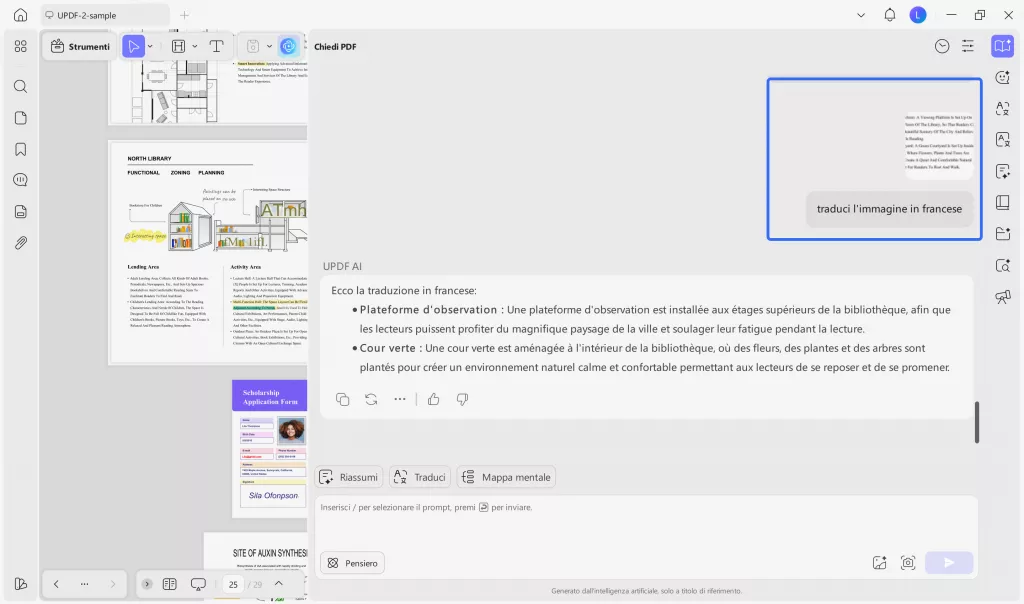Screen dimensions: 1024x604
Task: Open more options for AI response
Action: pyautogui.click(x=400, y=399)
